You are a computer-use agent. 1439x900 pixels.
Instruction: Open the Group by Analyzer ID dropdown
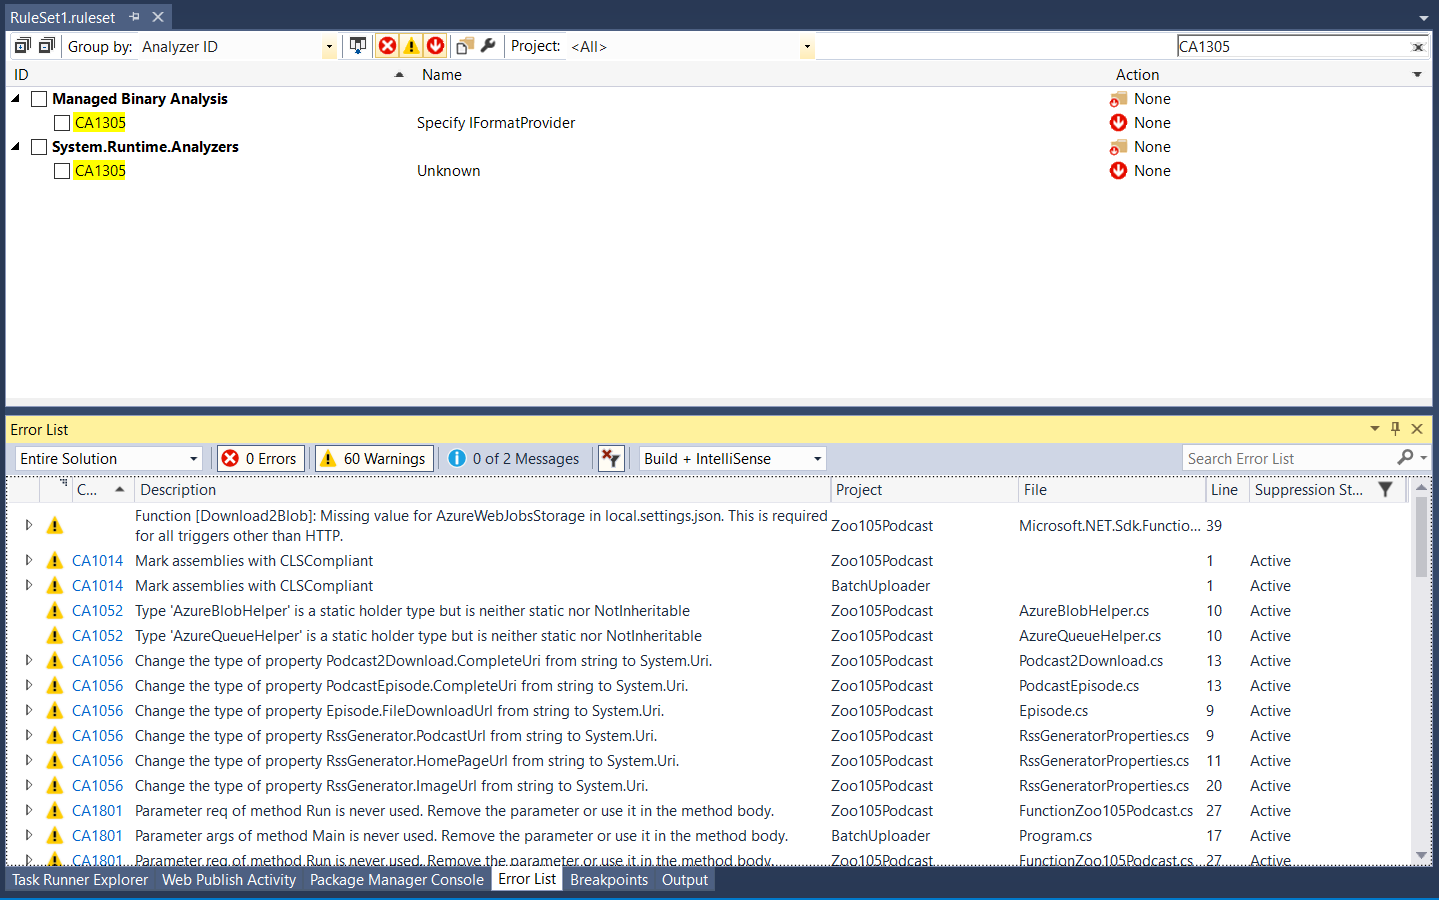coord(329,47)
